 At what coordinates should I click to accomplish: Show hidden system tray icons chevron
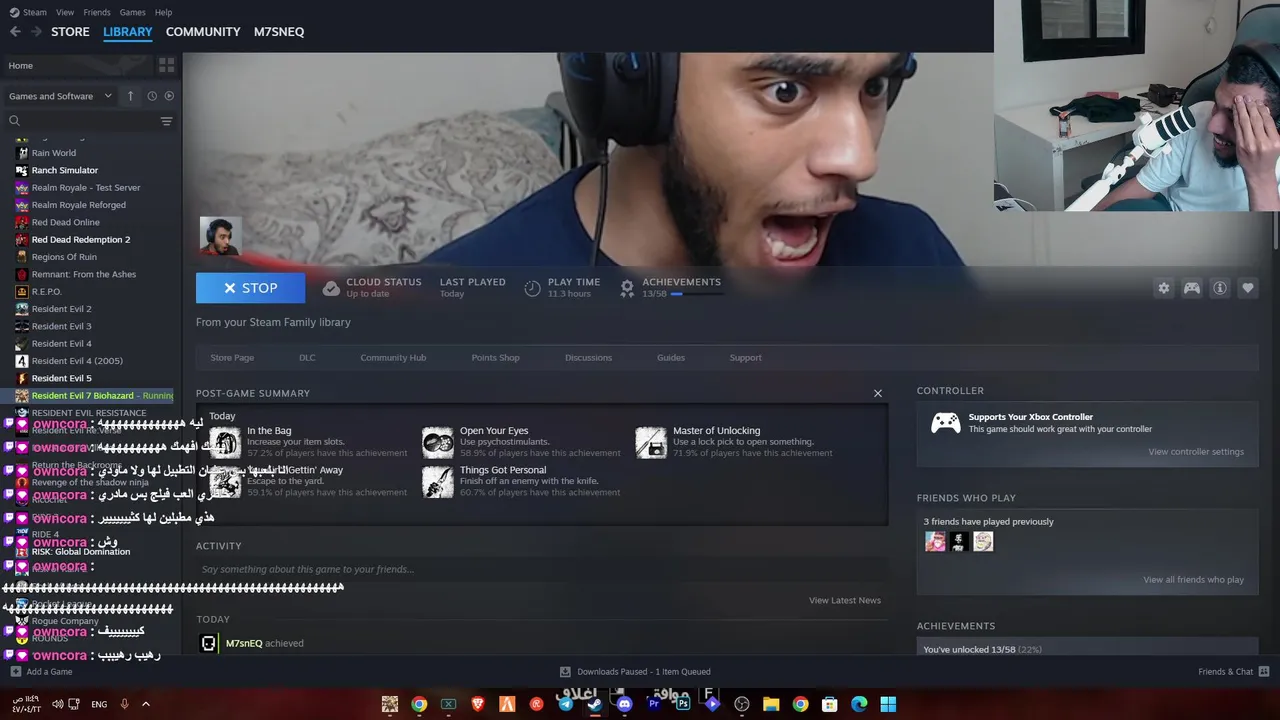tap(146, 704)
